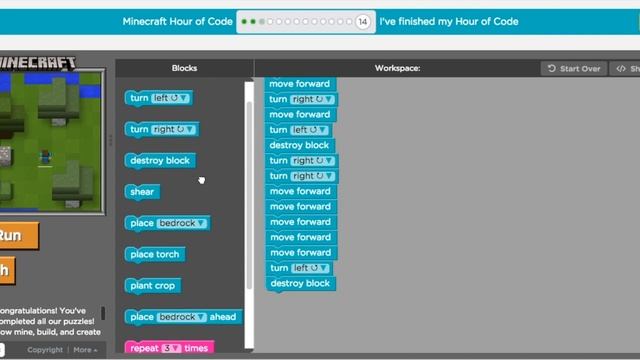Grab the resize handle beside game view
The height and width of the screenshot is (360, 640).
click(110, 140)
